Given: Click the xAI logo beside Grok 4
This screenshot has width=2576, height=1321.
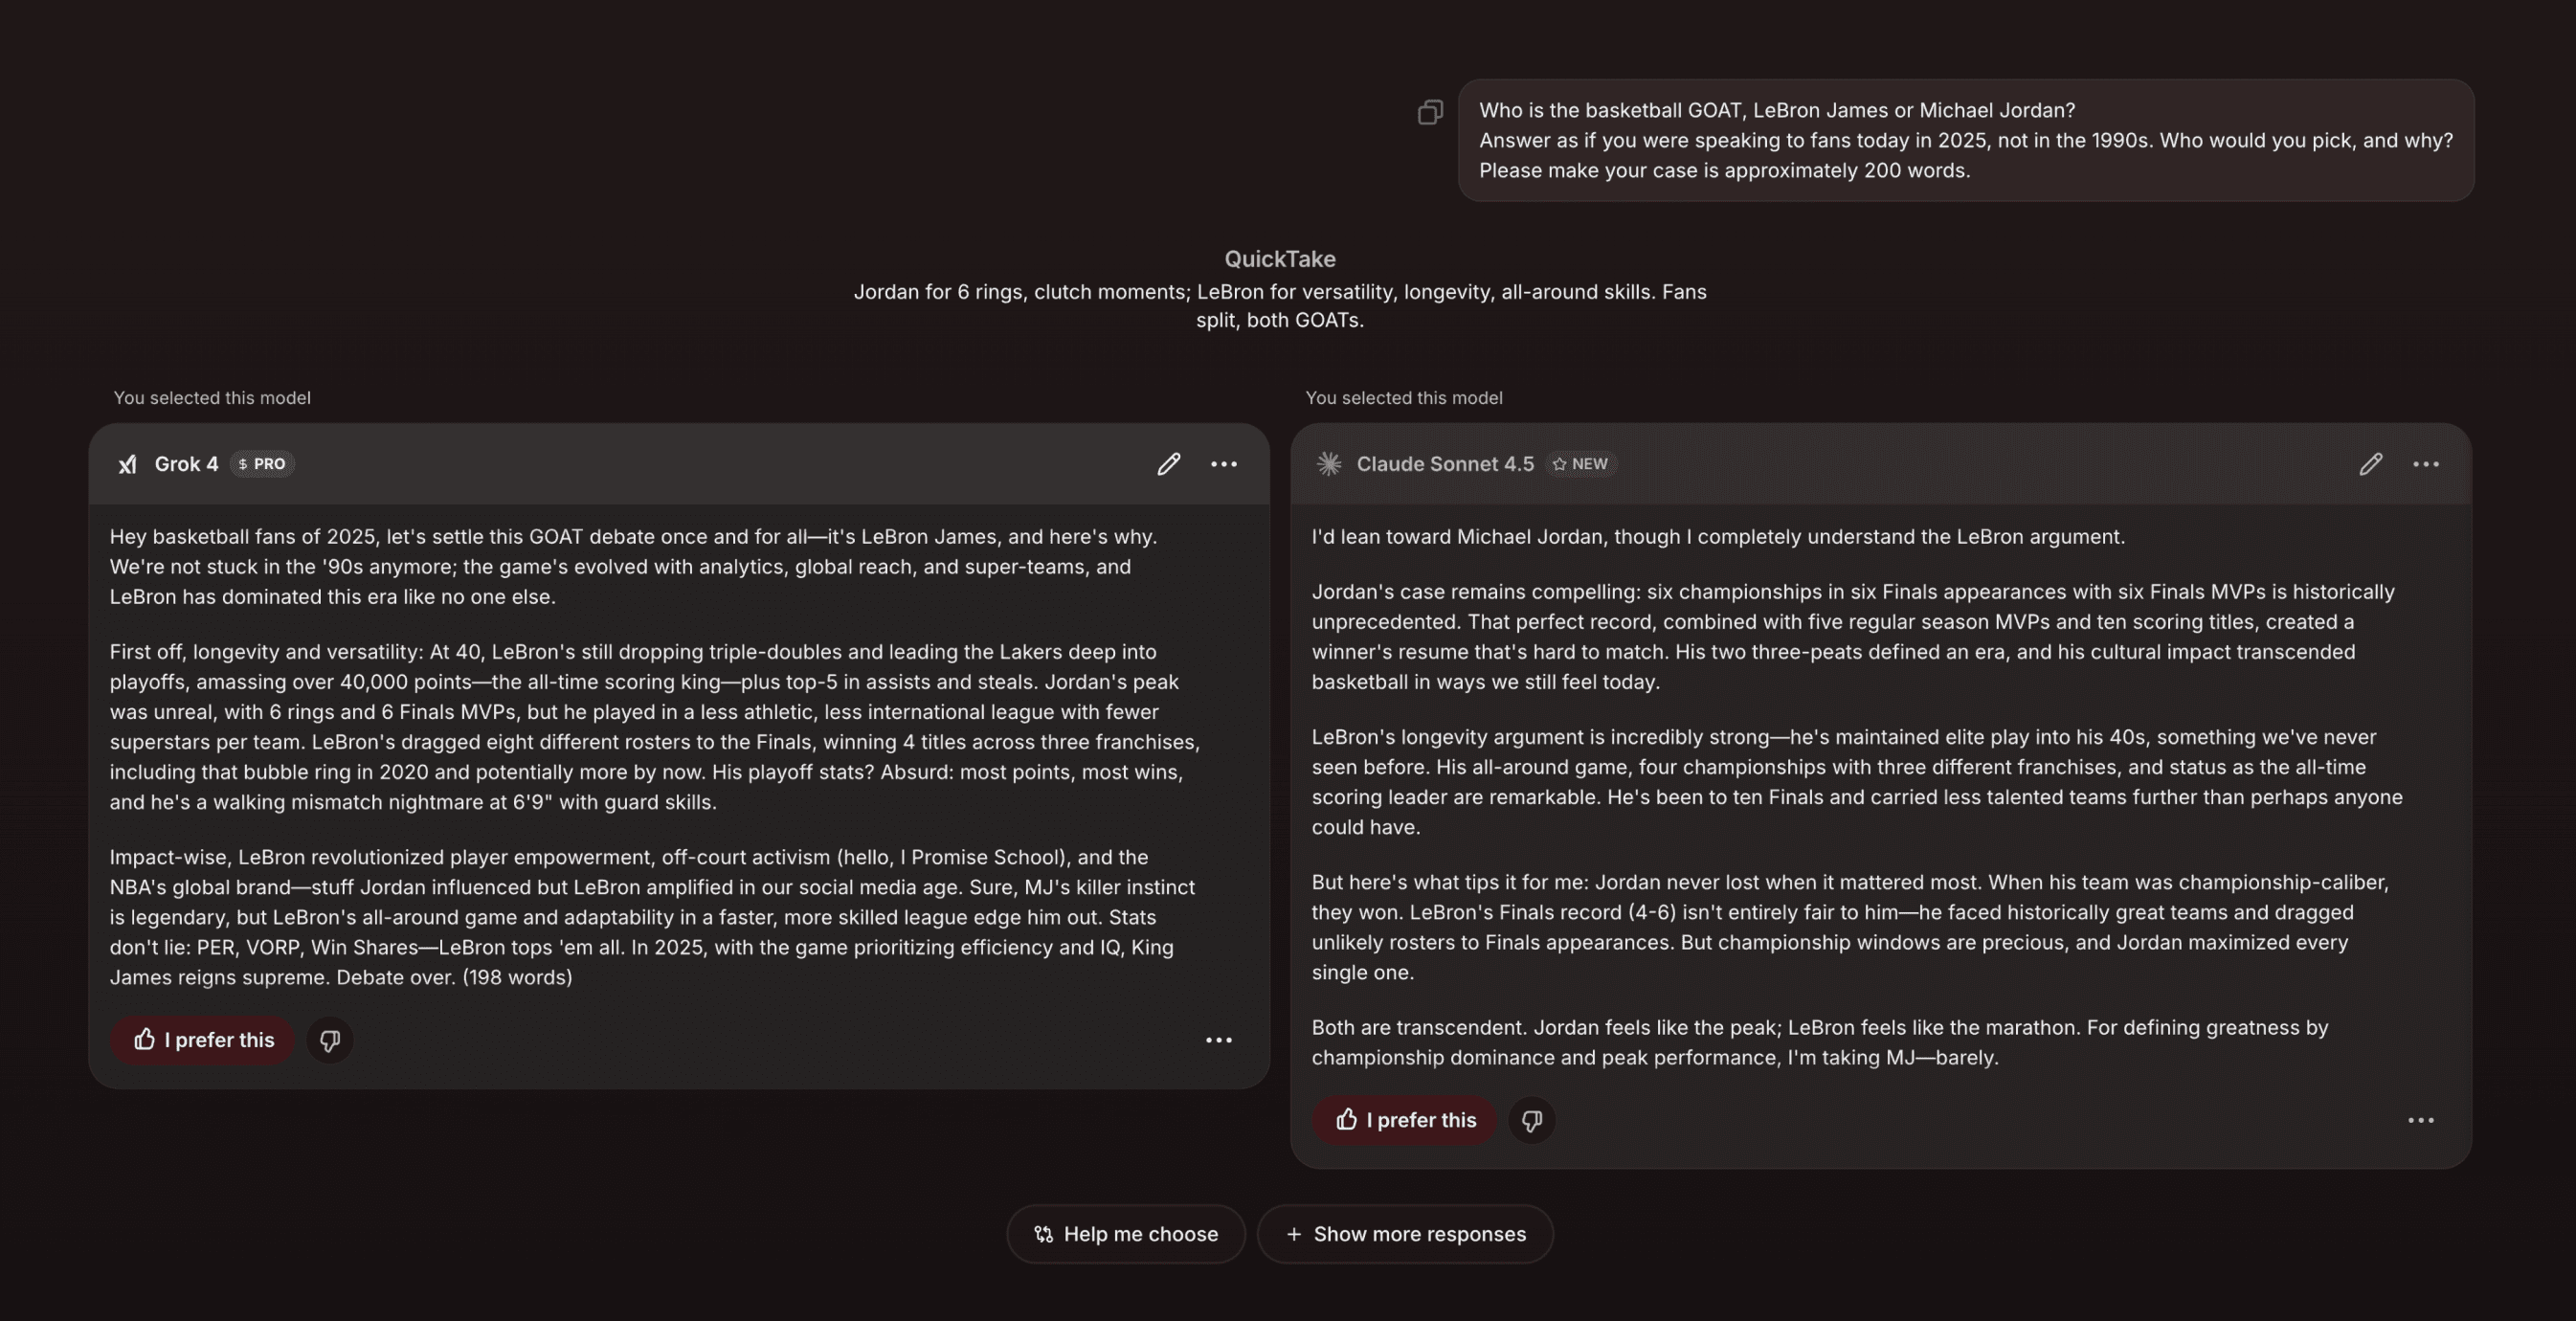Looking at the screenshot, I should pyautogui.click(x=127, y=463).
